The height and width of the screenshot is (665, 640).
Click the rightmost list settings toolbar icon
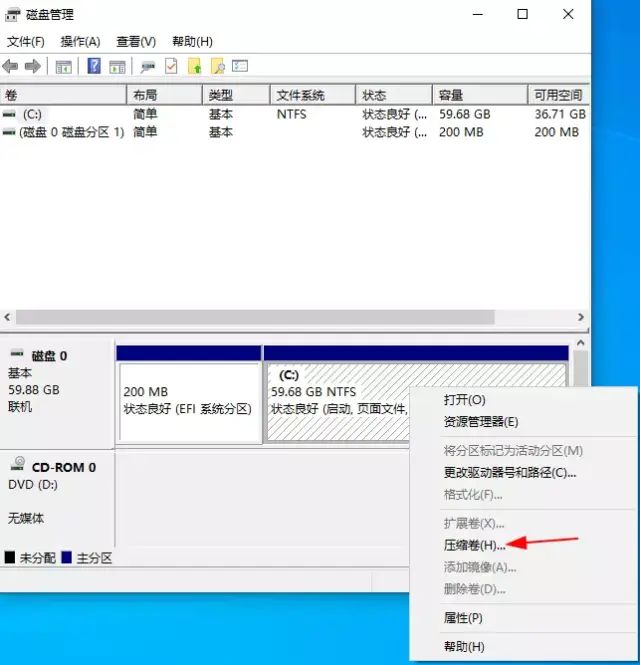240,66
